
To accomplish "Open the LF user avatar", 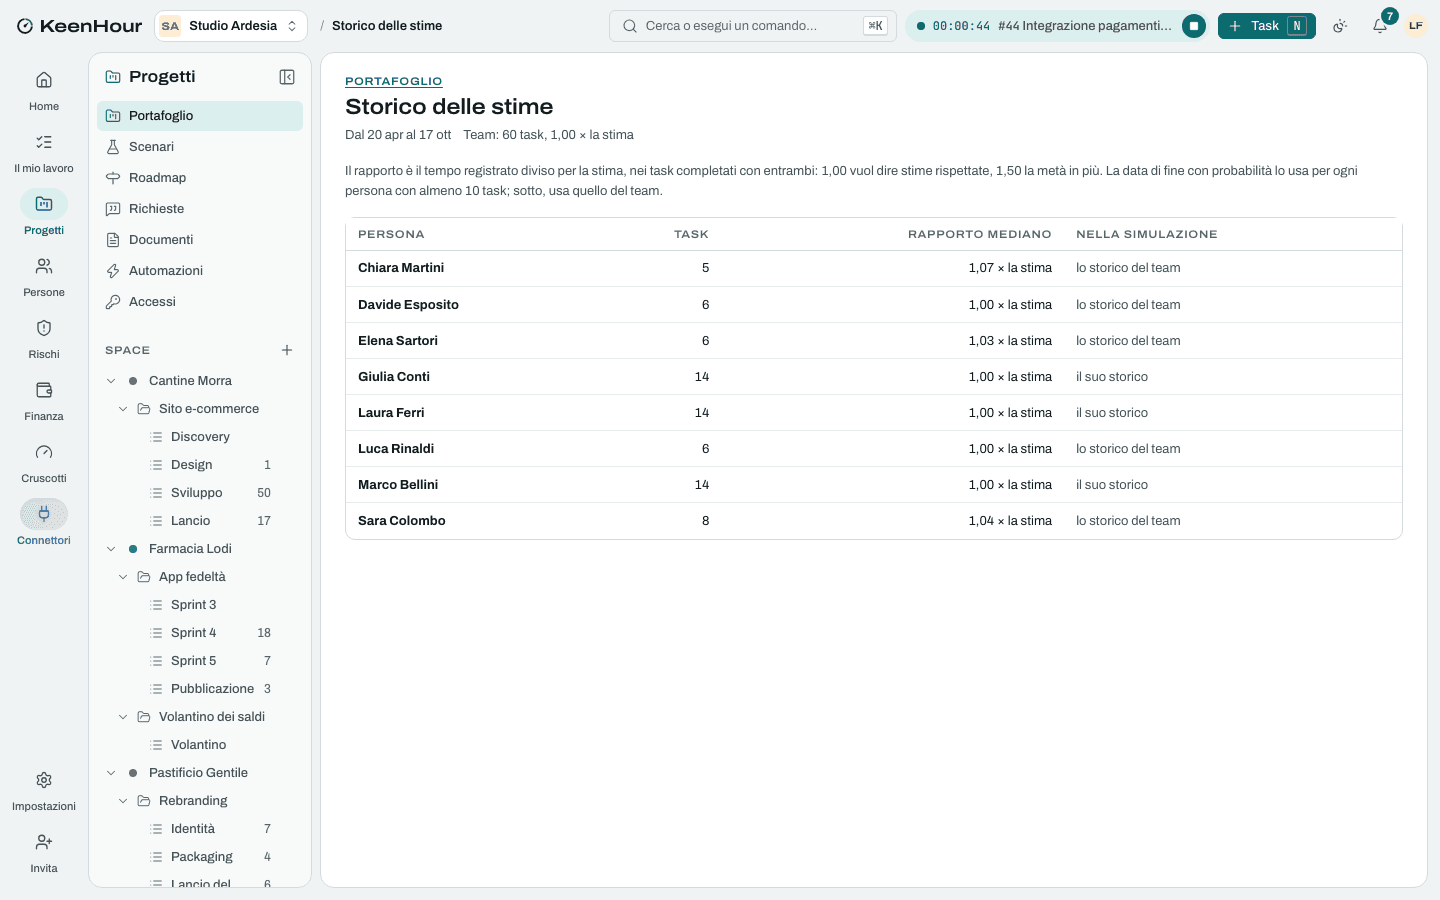I will tap(1416, 26).
